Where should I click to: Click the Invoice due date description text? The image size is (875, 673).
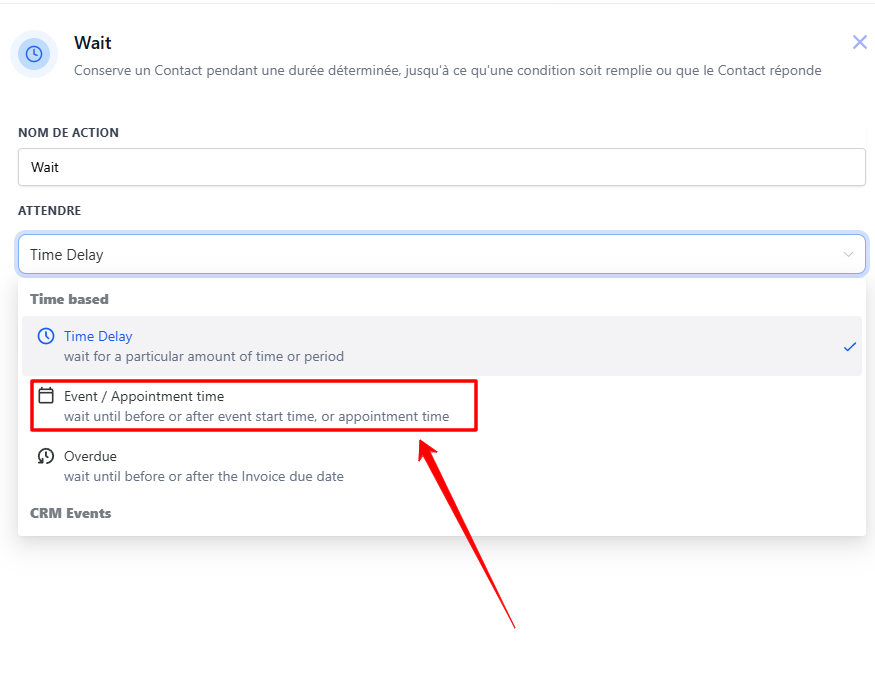click(x=204, y=476)
